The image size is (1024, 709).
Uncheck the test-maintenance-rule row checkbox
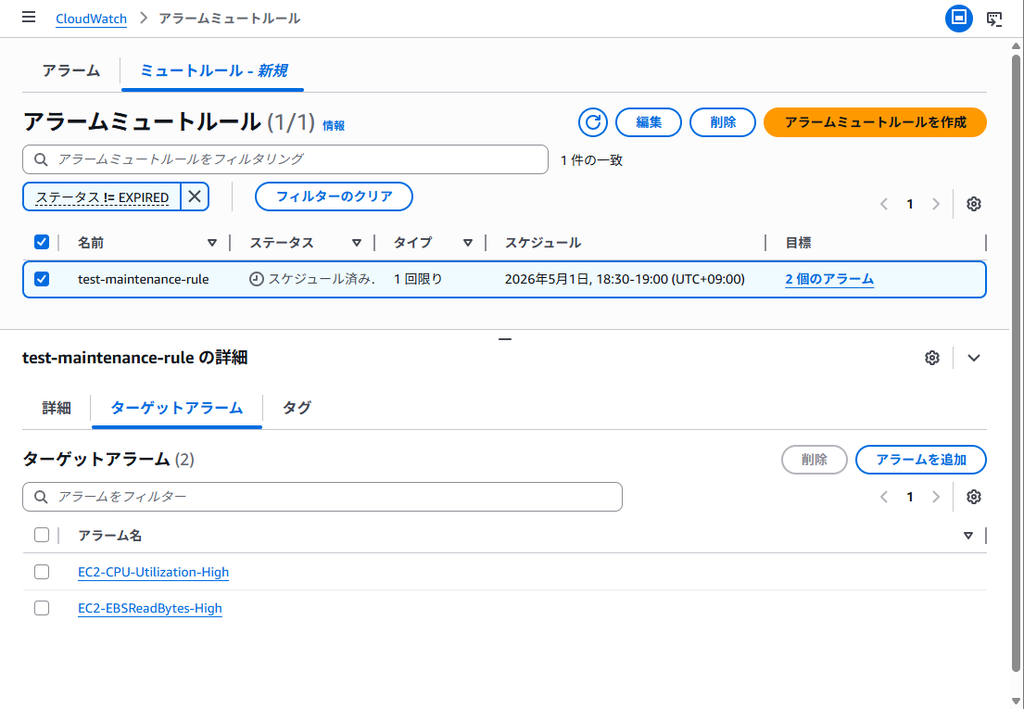(41, 279)
